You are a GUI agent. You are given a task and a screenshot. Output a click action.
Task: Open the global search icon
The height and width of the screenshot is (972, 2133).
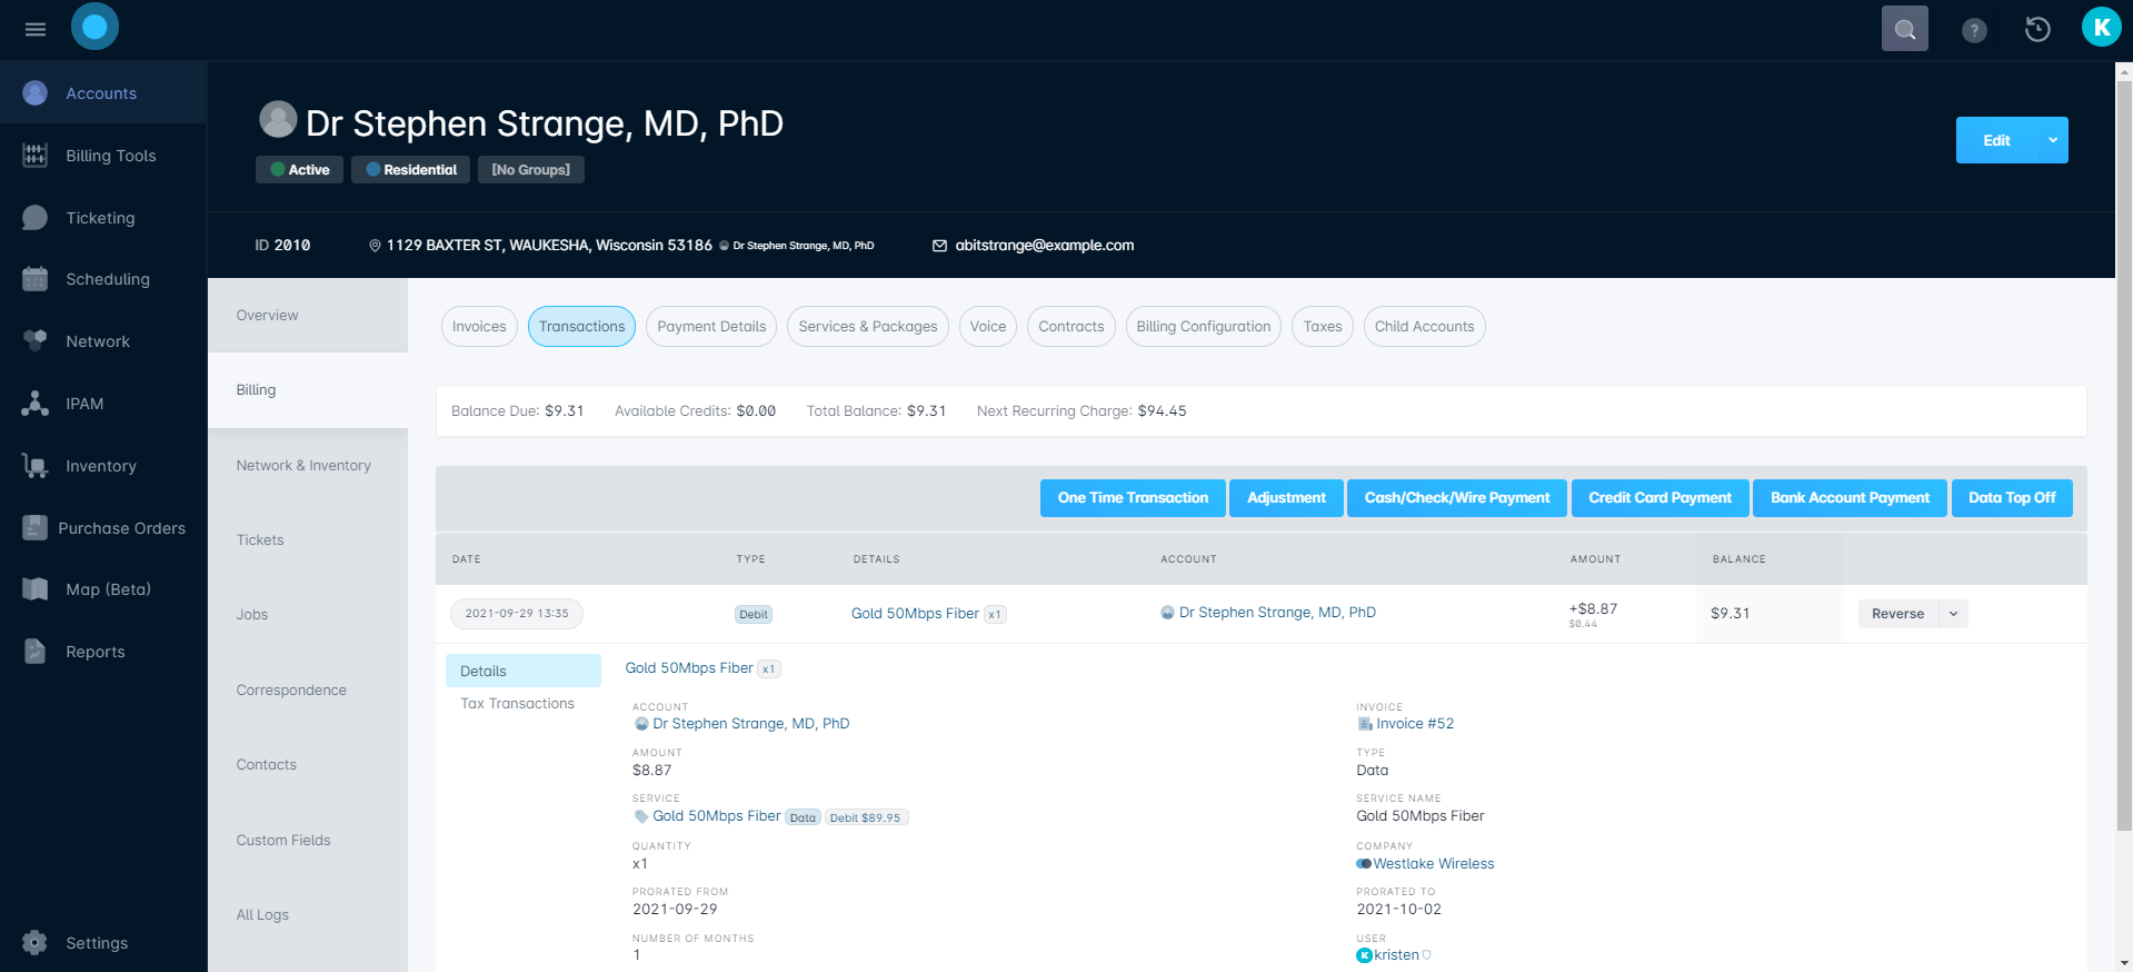1904,29
